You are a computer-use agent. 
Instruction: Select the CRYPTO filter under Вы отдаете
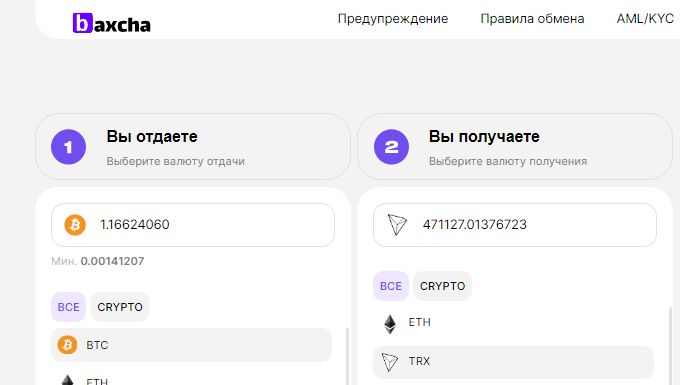120,307
